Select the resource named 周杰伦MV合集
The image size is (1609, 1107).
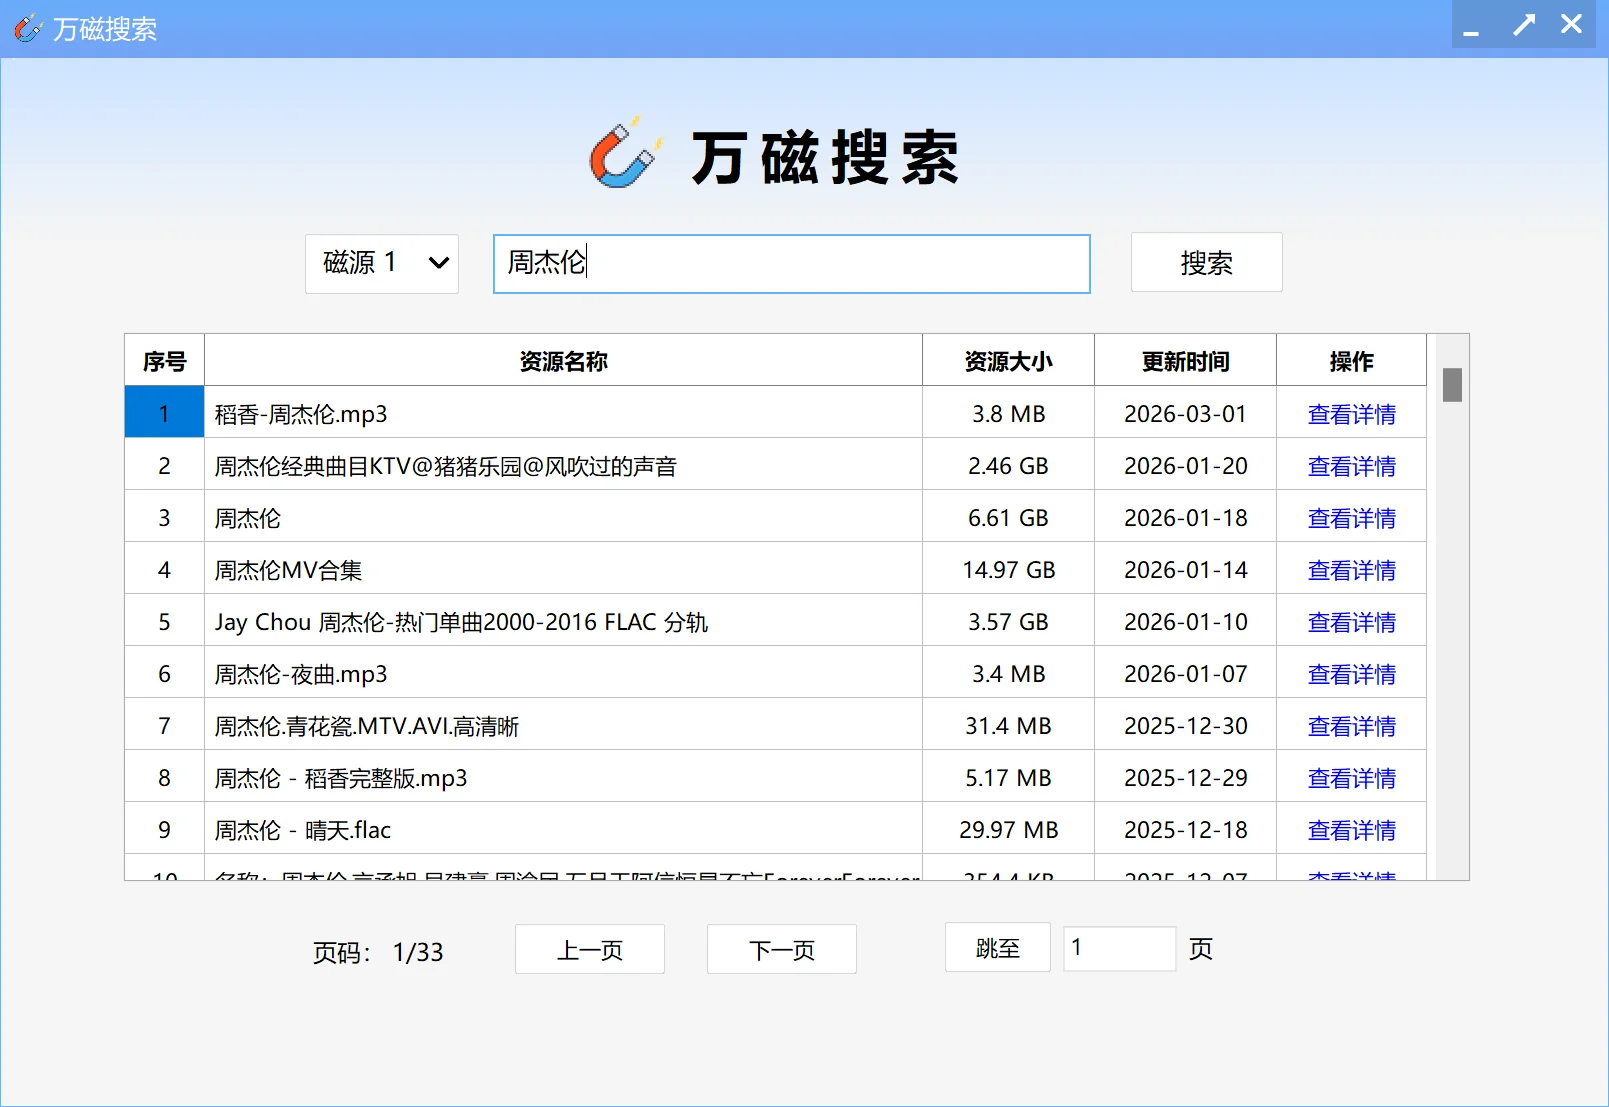pos(563,570)
